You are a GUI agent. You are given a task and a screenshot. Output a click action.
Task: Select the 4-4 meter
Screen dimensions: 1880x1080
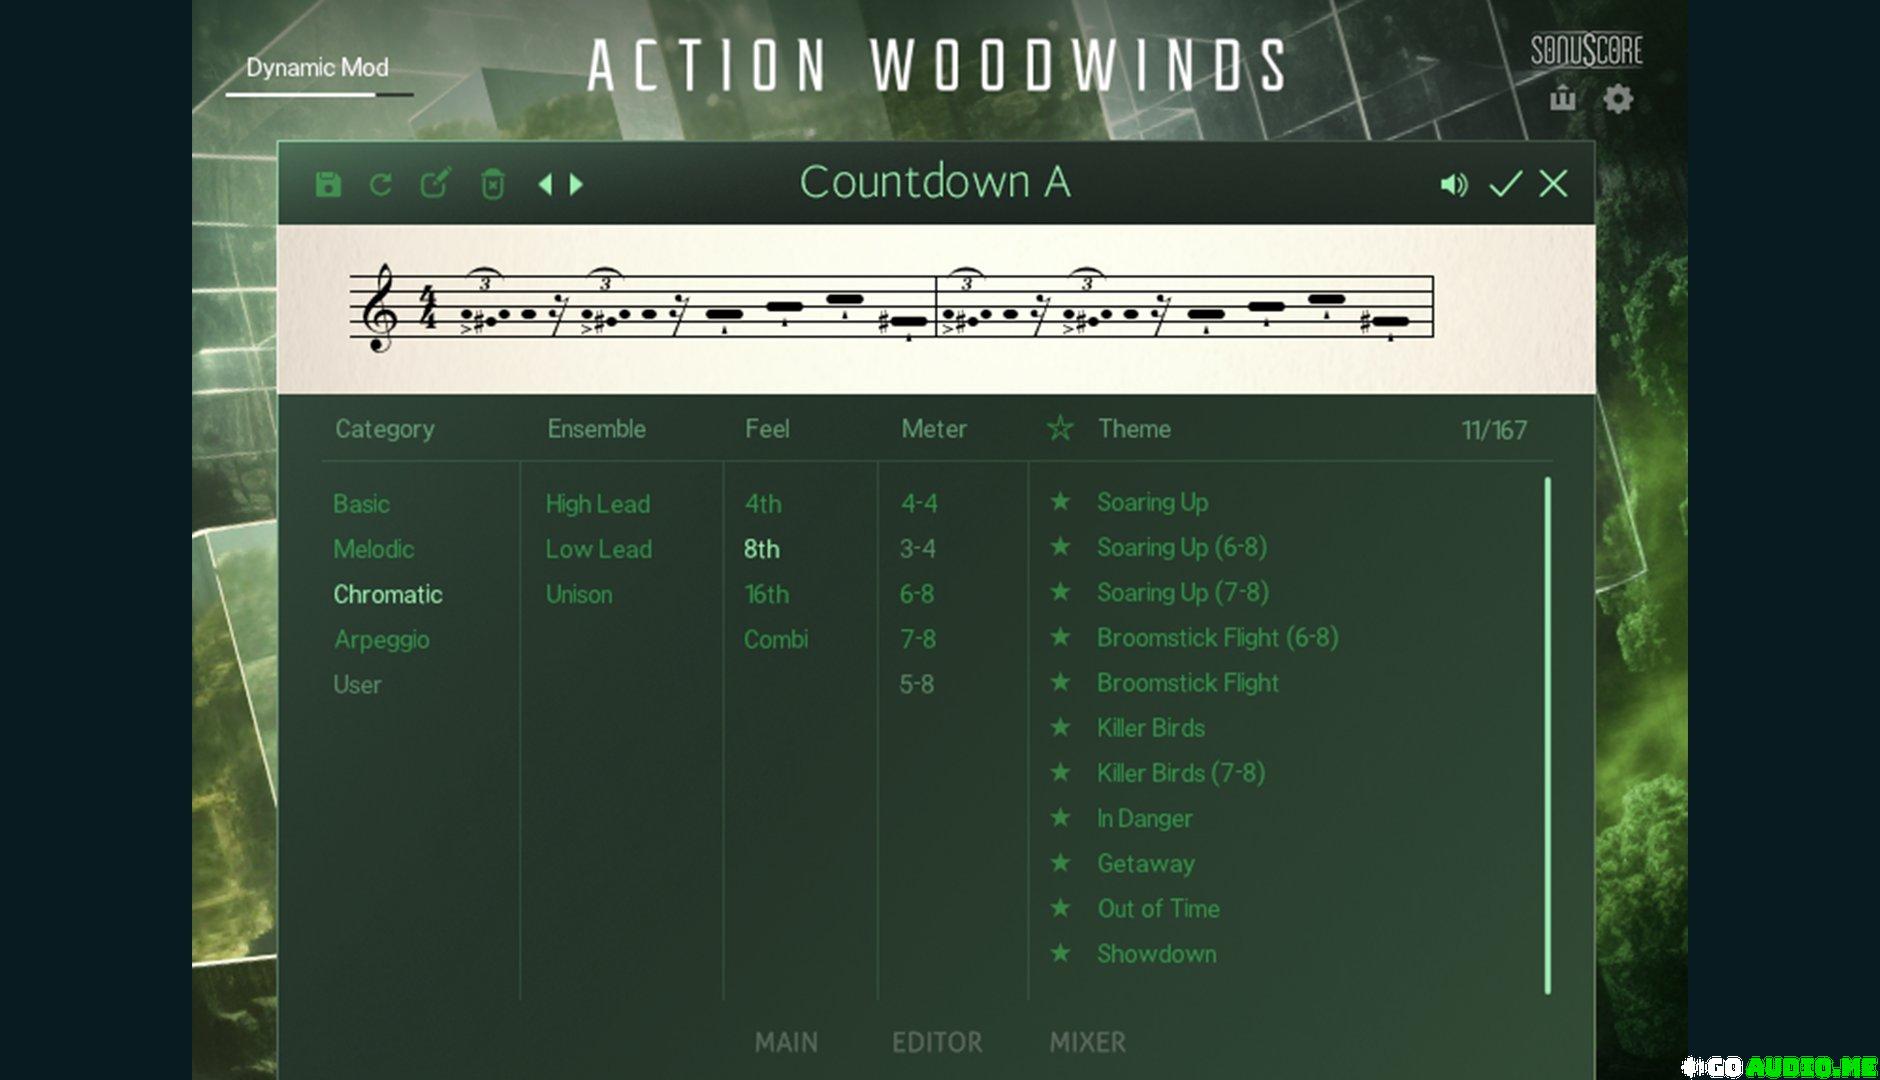tap(919, 503)
